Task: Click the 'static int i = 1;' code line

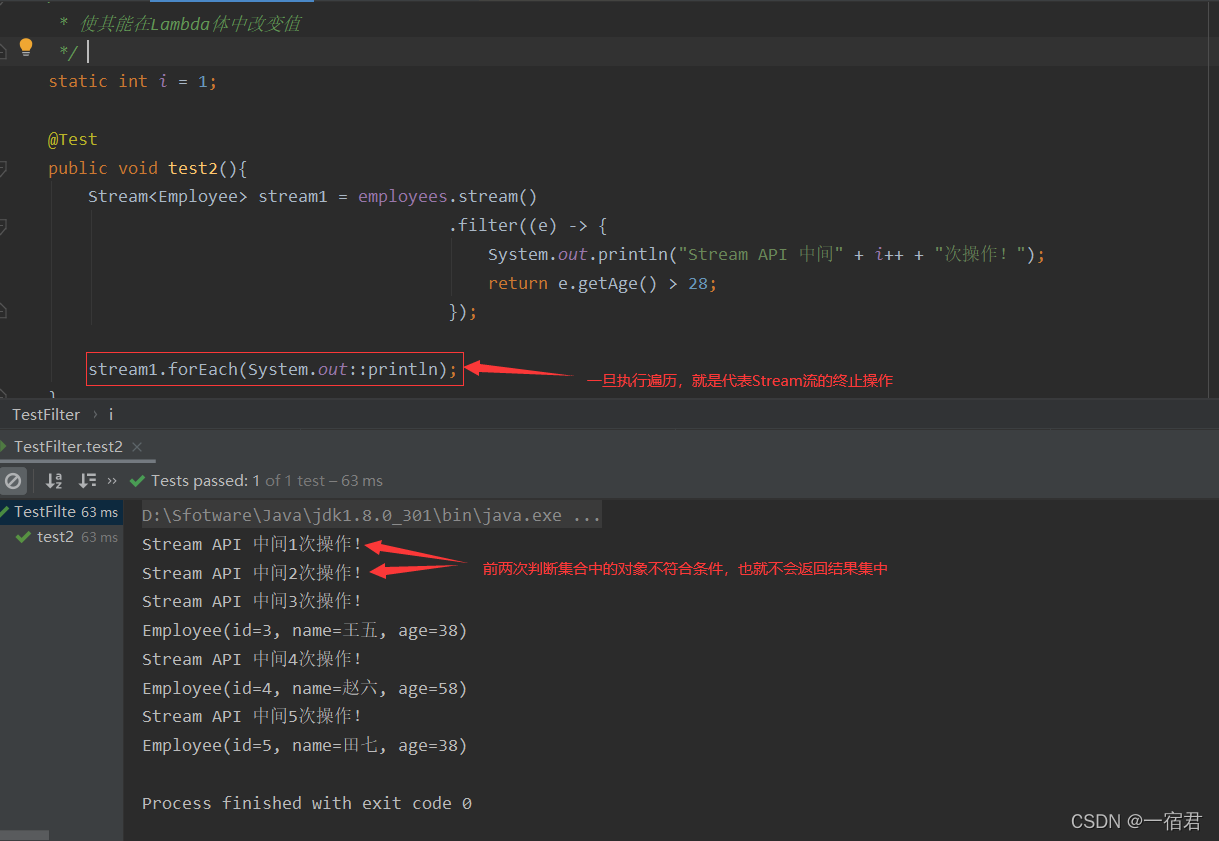Action: coord(132,81)
